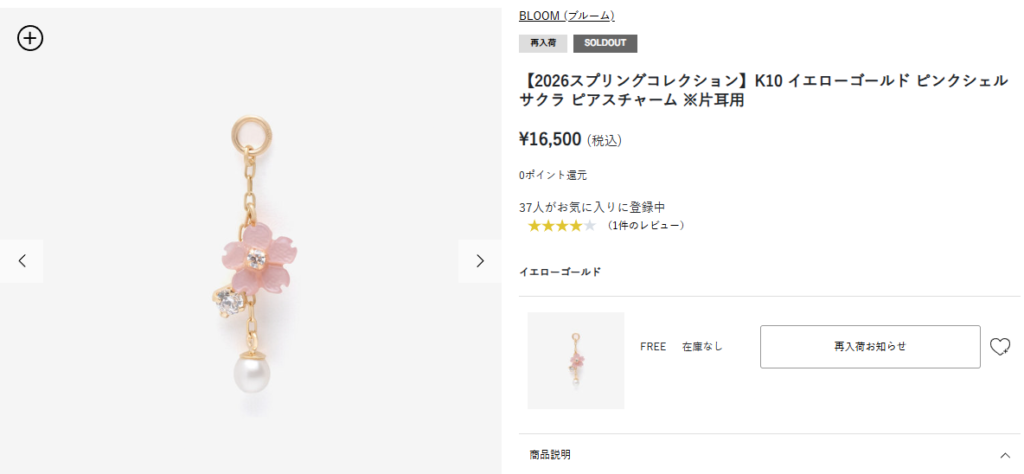1024x474 pixels.
Task: Click the ¥16,500 price text
Action: pyautogui.click(x=550, y=139)
